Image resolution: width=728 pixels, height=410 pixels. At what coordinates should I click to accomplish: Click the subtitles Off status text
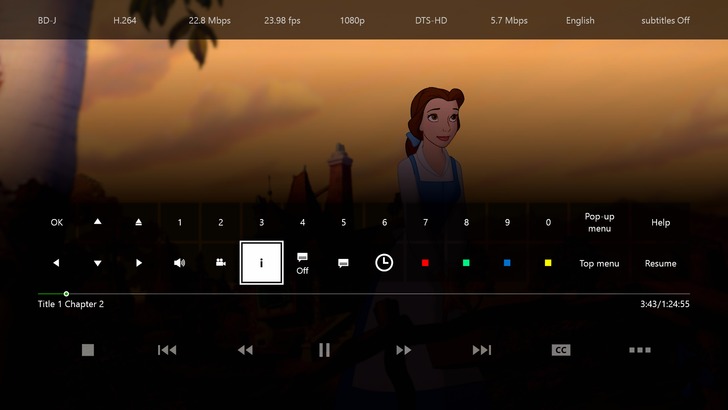[x=665, y=20]
